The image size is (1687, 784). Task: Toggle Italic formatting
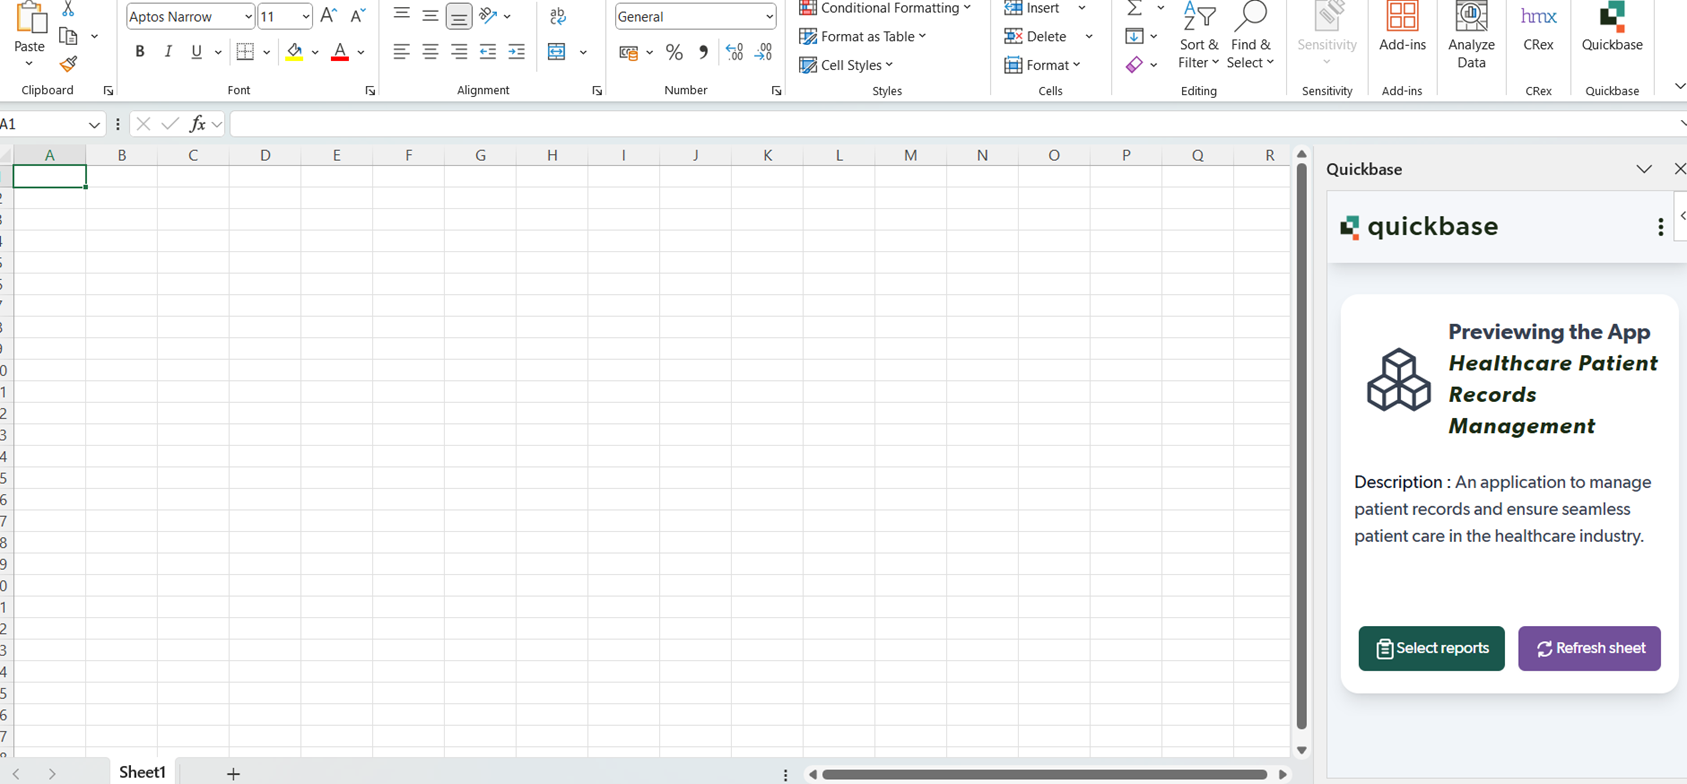pos(168,52)
